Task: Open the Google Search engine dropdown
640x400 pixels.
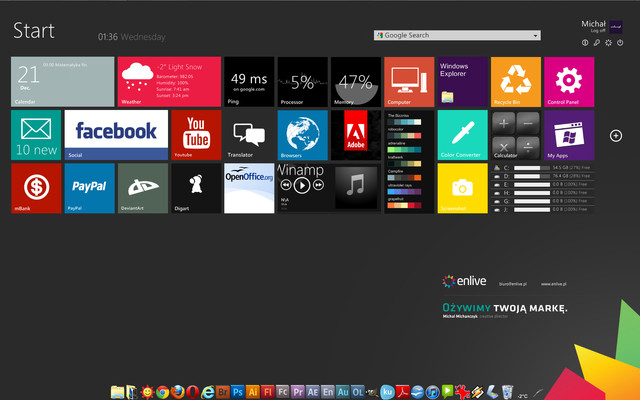Action: [x=535, y=36]
